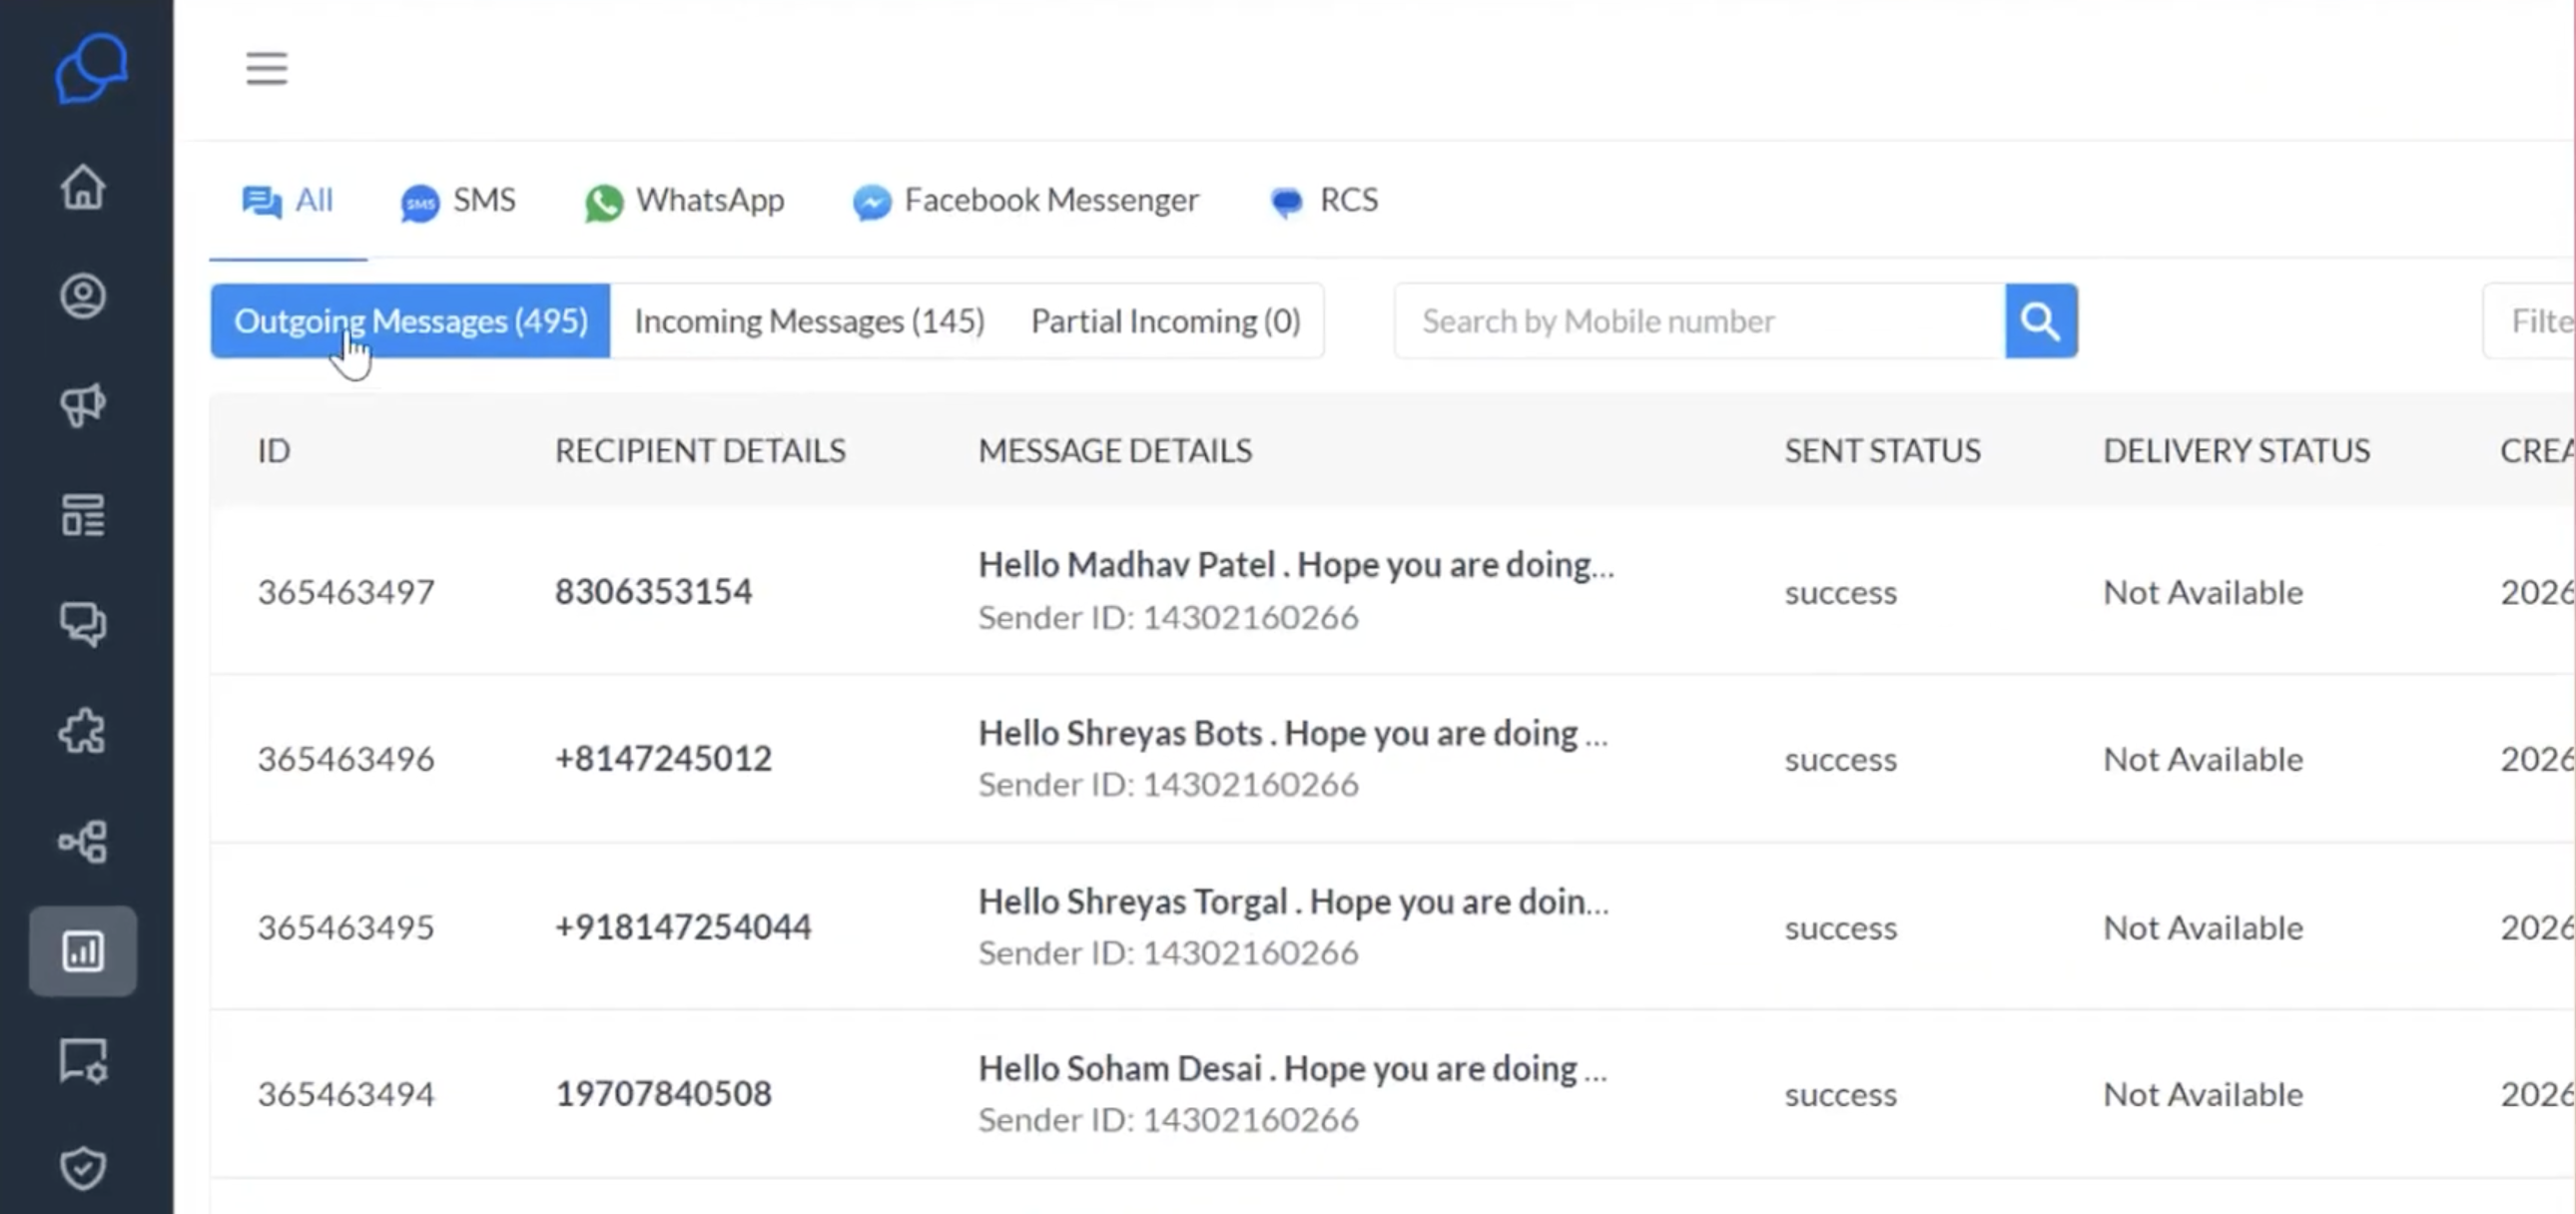Open the megaphone campaigns sidebar icon

(83, 405)
